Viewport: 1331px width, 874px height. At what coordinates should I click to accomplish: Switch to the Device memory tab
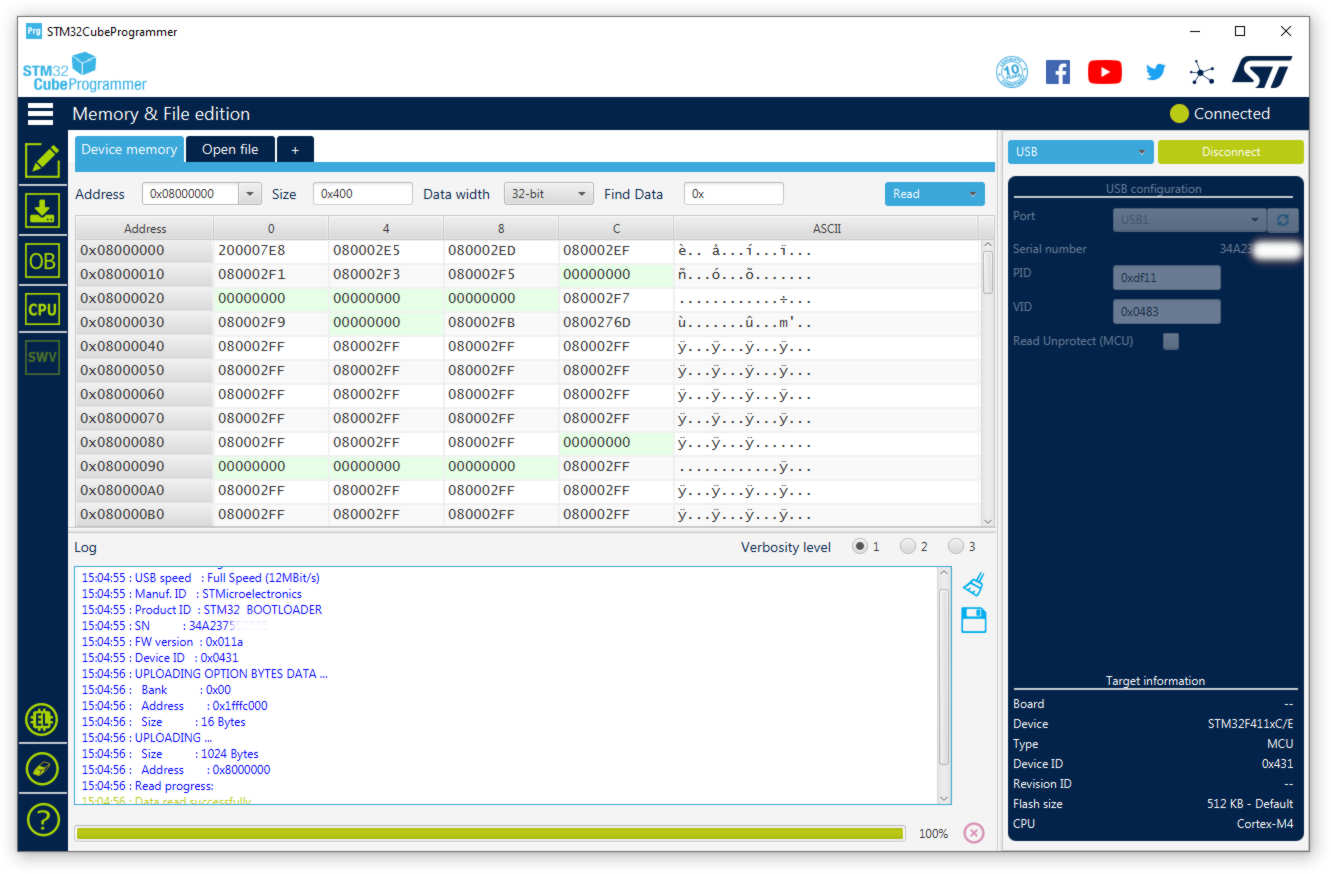(x=129, y=149)
